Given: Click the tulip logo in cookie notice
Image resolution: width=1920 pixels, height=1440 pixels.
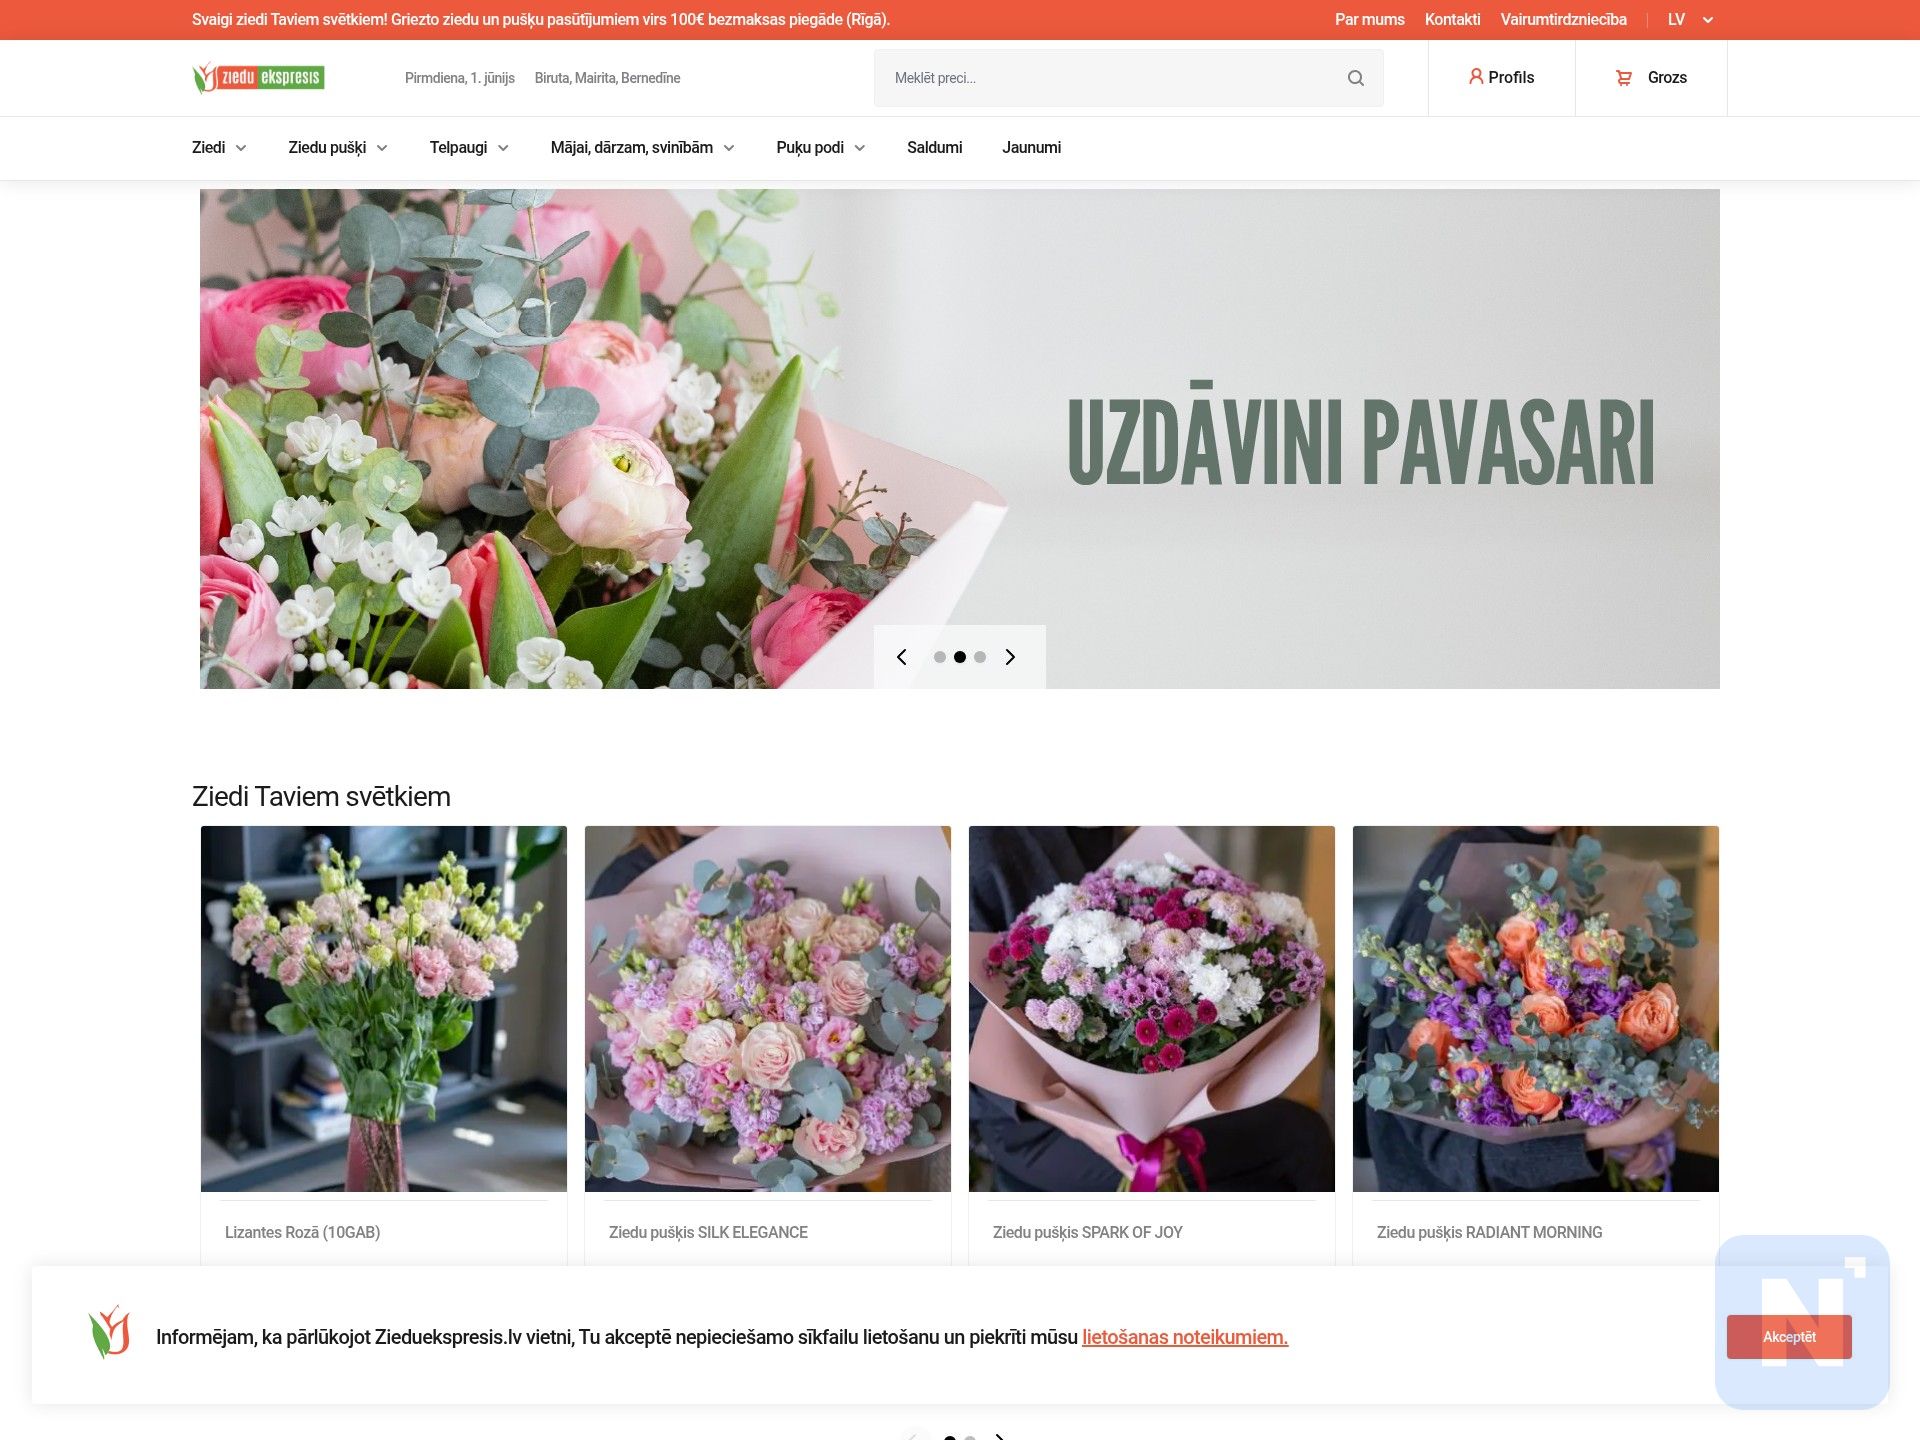Looking at the screenshot, I should pos(109,1332).
